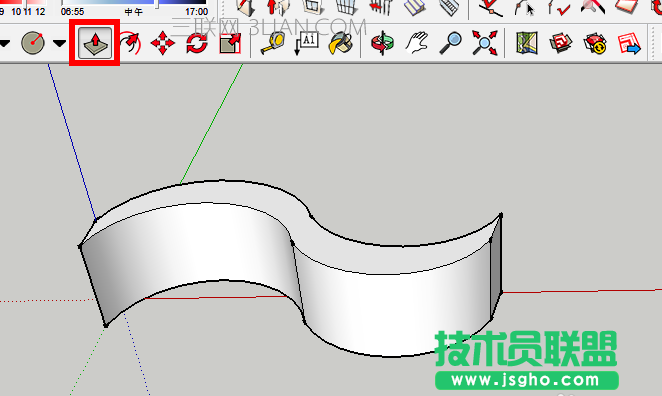Viewport: 662px width, 396px height.
Task: Click the plugin icon with red checkmark
Action: click(x=559, y=8)
